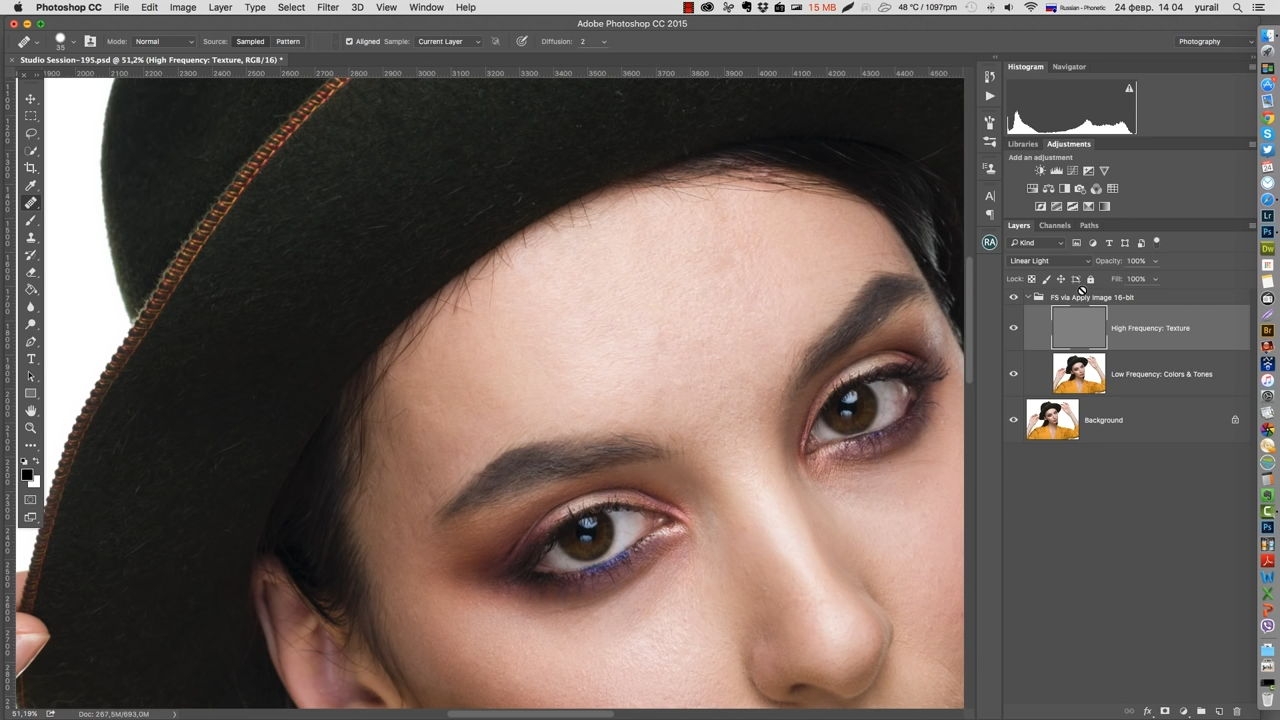Select the Type tool
This screenshot has width=1280, height=720.
pos(31,359)
